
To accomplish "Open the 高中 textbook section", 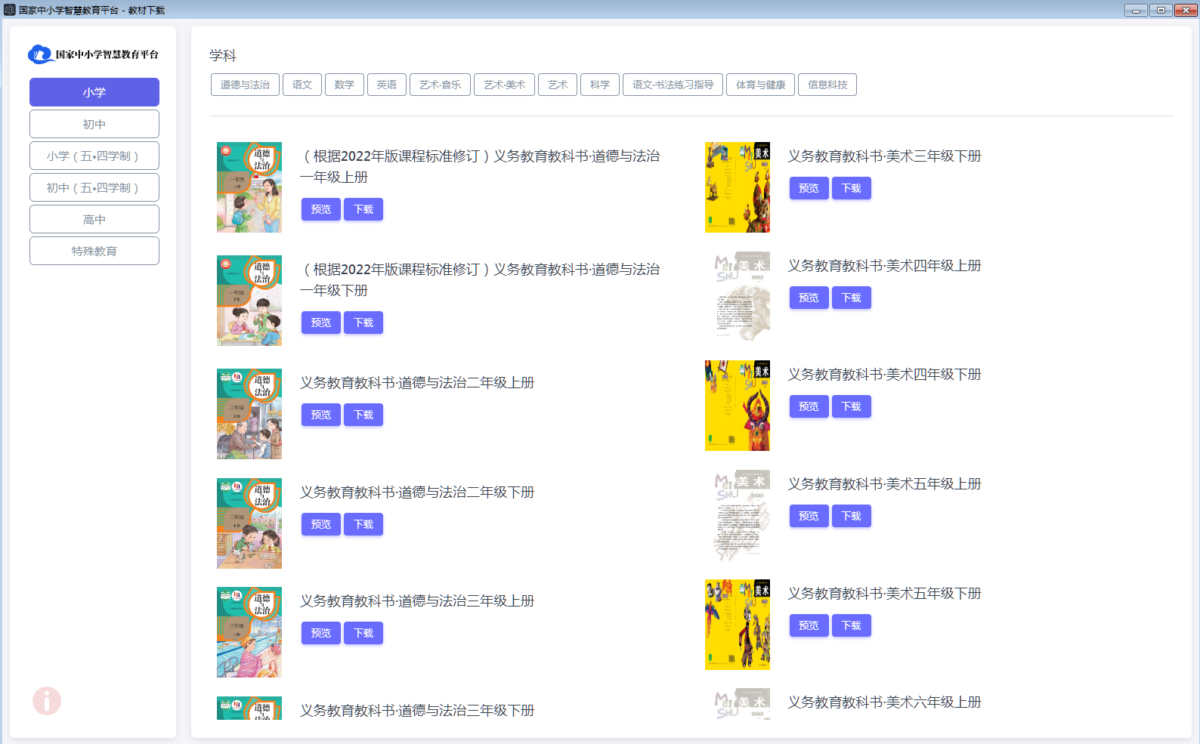I will (x=93, y=218).
